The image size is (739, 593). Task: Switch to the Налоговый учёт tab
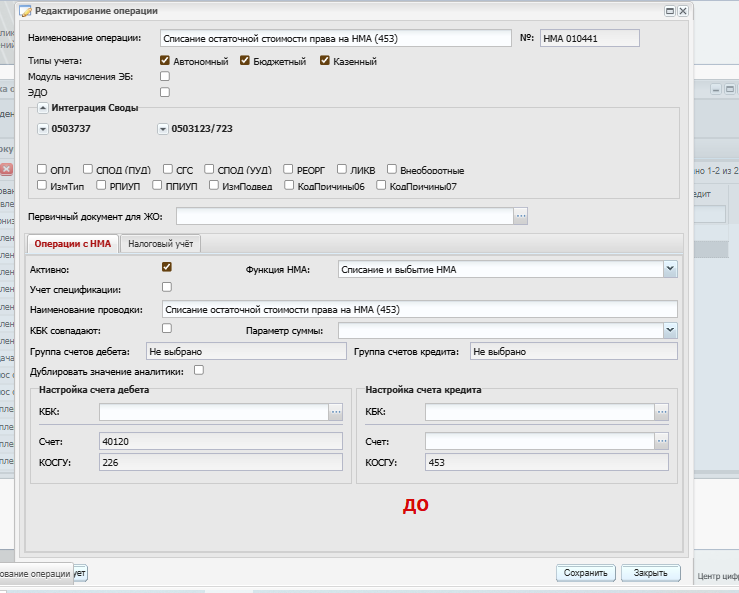[x=161, y=244]
